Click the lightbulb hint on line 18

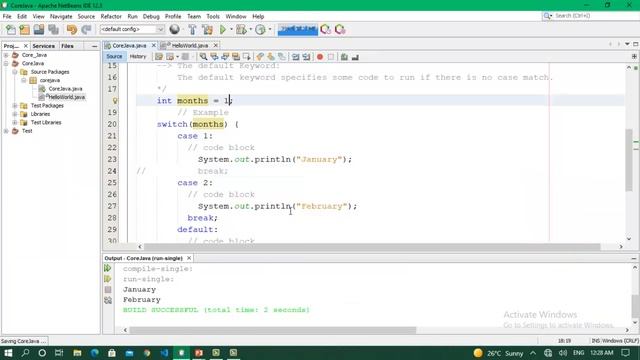click(x=115, y=100)
